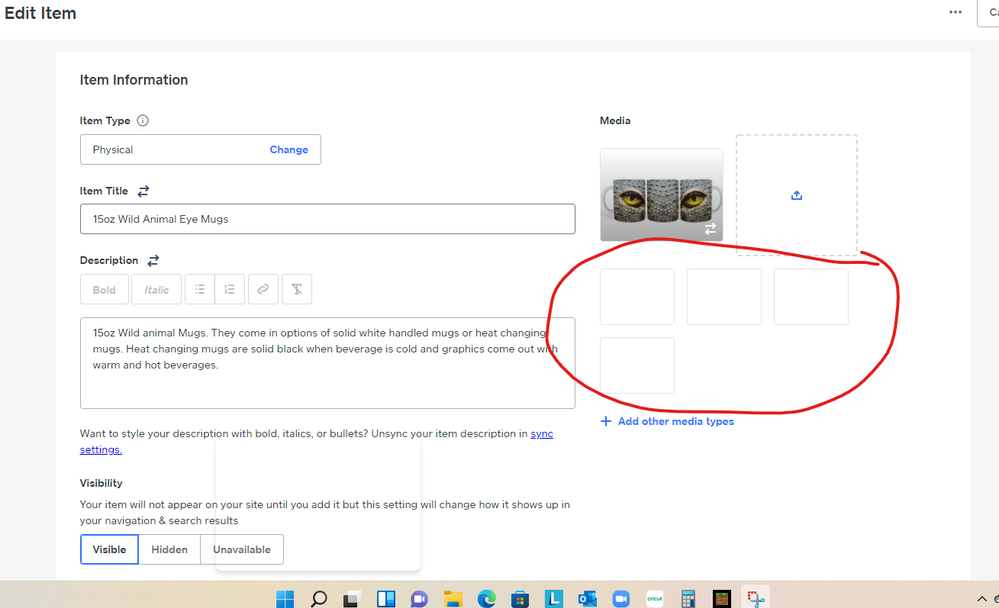Open Snipping Tool from the taskbar
The width and height of the screenshot is (999, 608).
coord(756,598)
